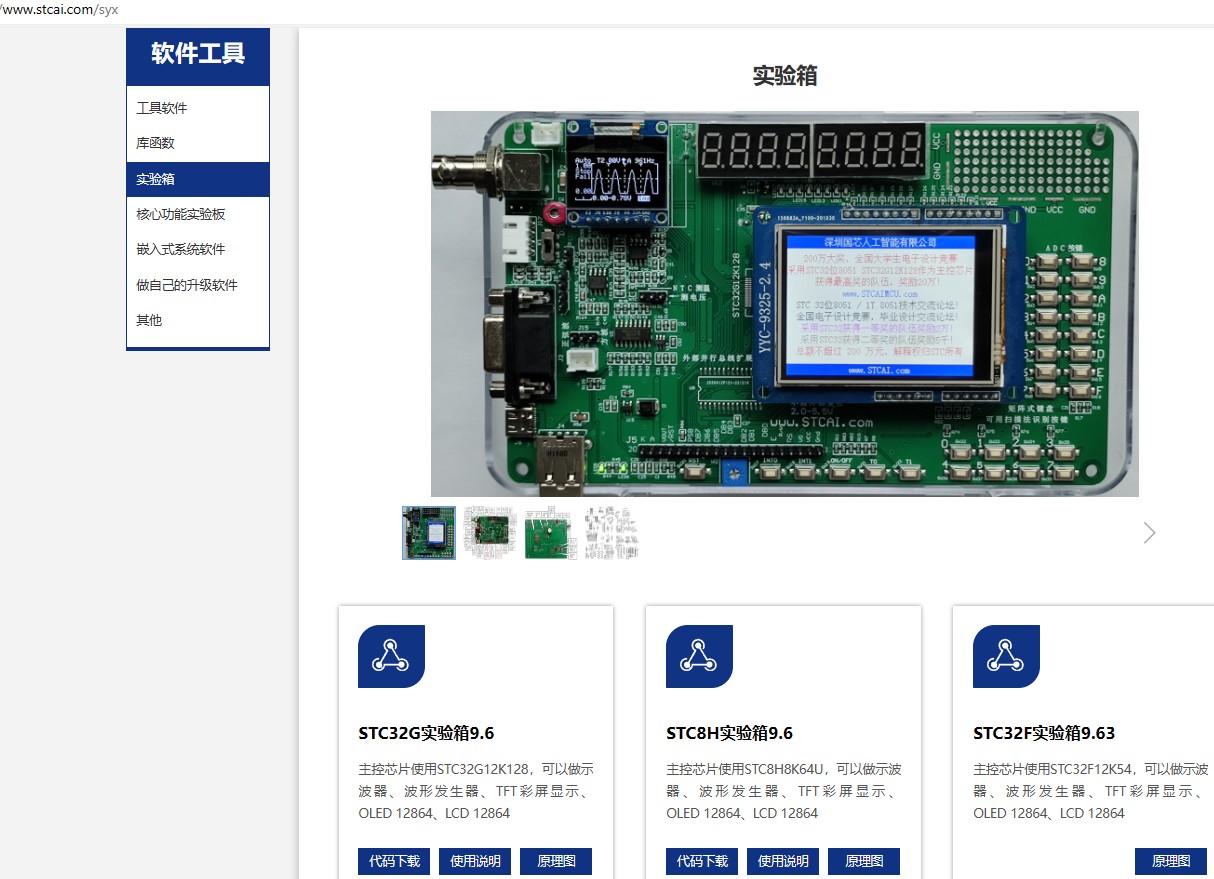Click the main experiment board photo
The image size is (1214, 879).
click(784, 303)
